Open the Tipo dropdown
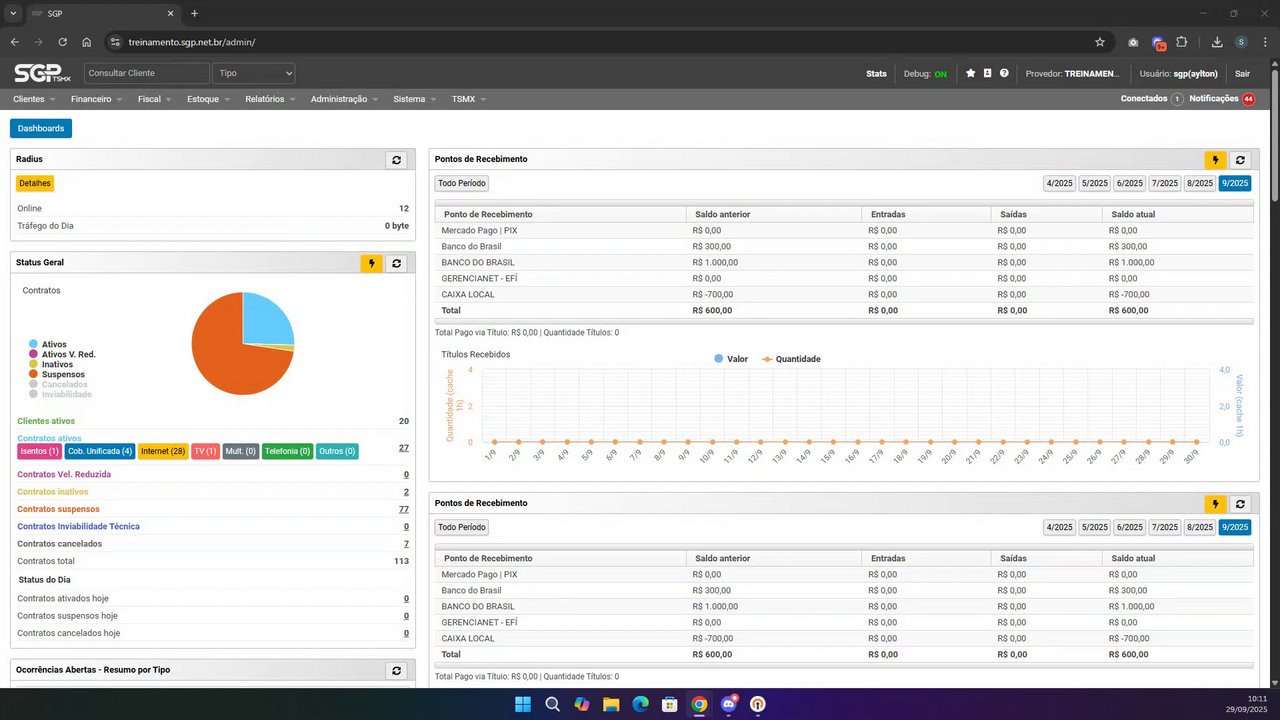This screenshot has width=1280, height=720. [x=254, y=73]
